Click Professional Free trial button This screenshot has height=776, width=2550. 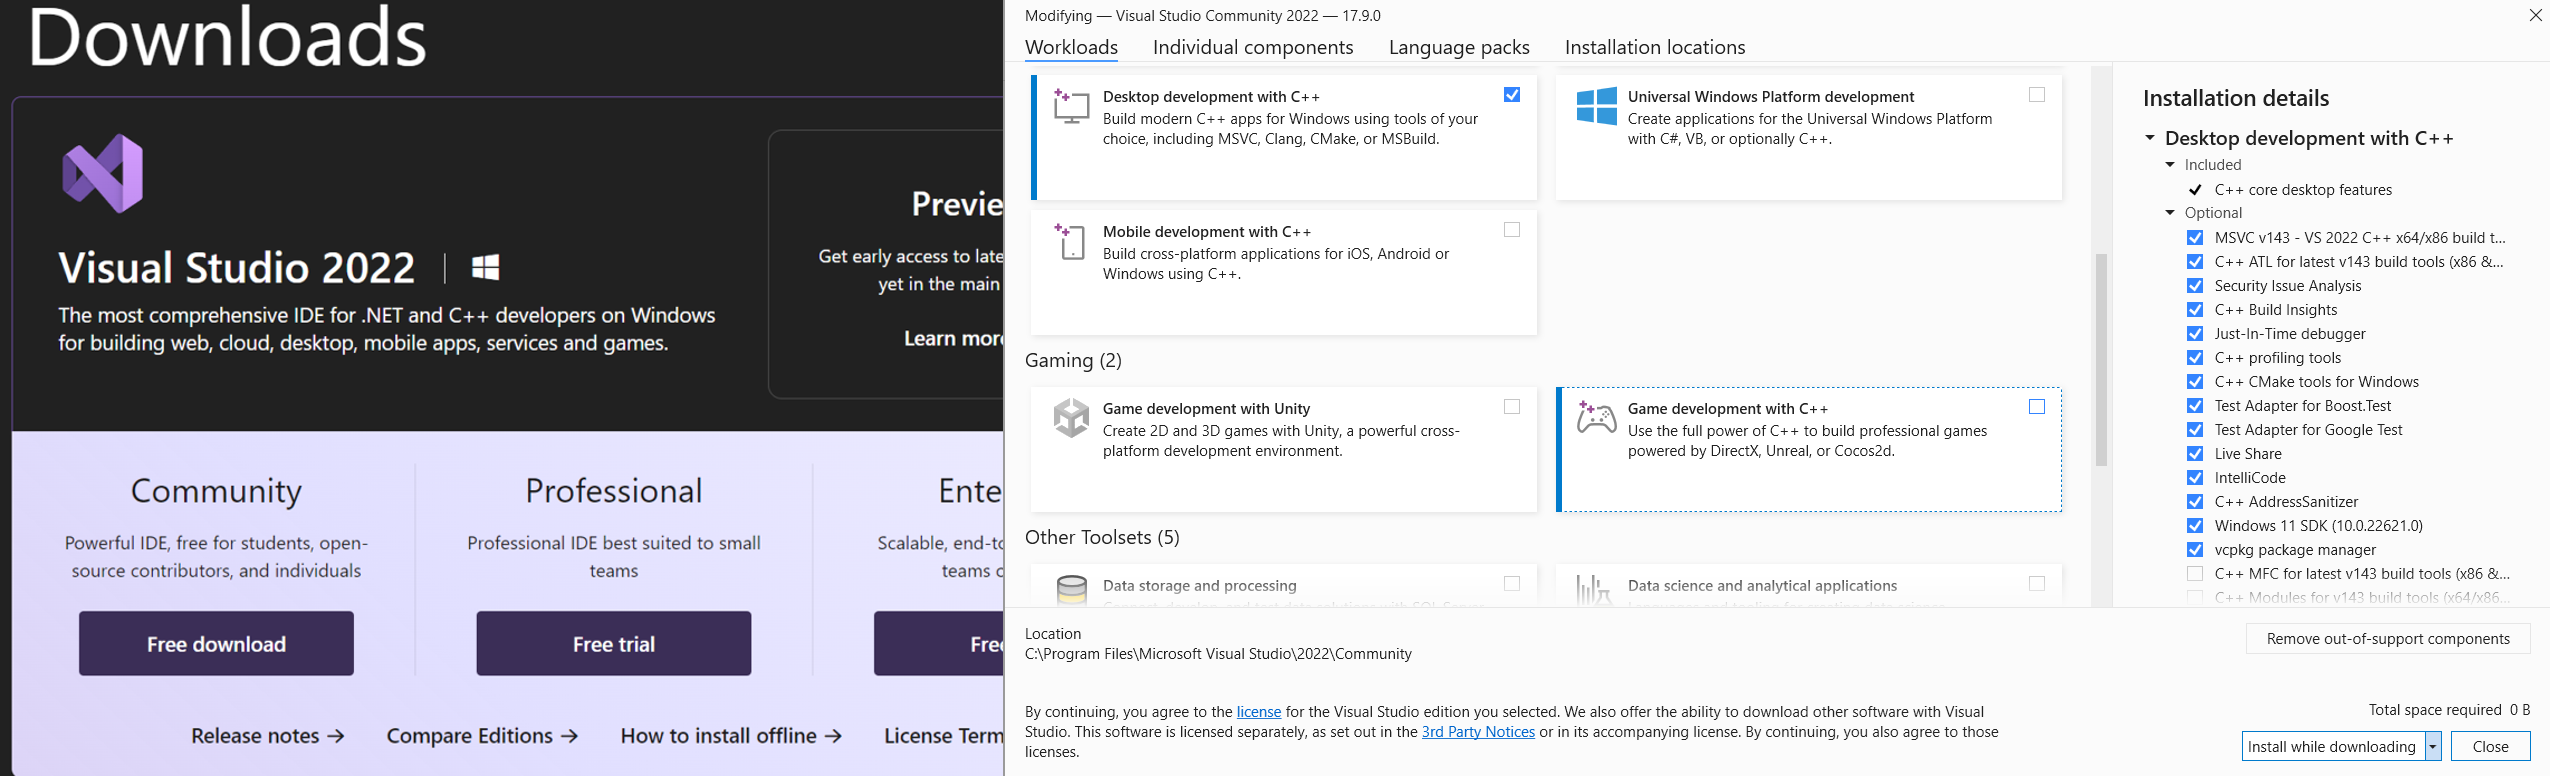coord(613,644)
